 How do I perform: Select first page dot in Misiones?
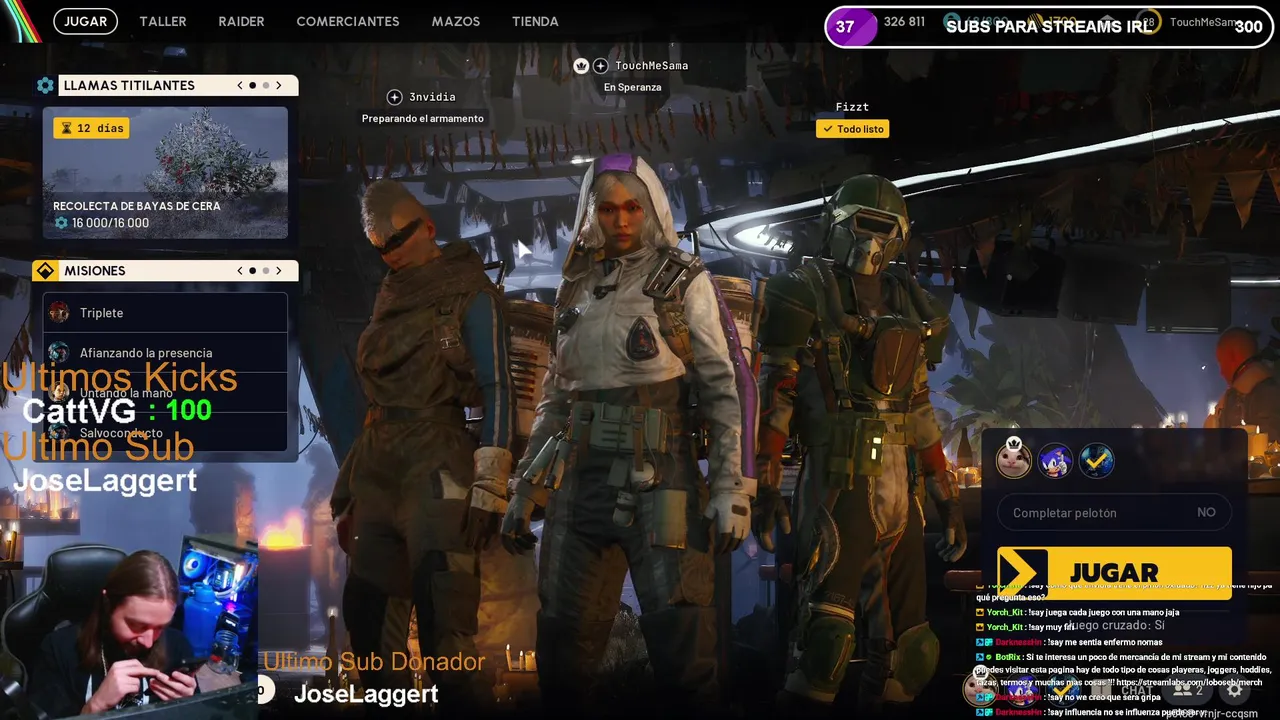[x=252, y=271]
